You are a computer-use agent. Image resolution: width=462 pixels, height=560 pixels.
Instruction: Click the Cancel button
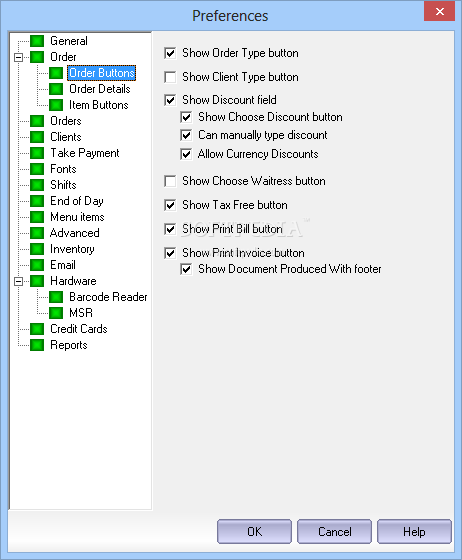click(335, 532)
